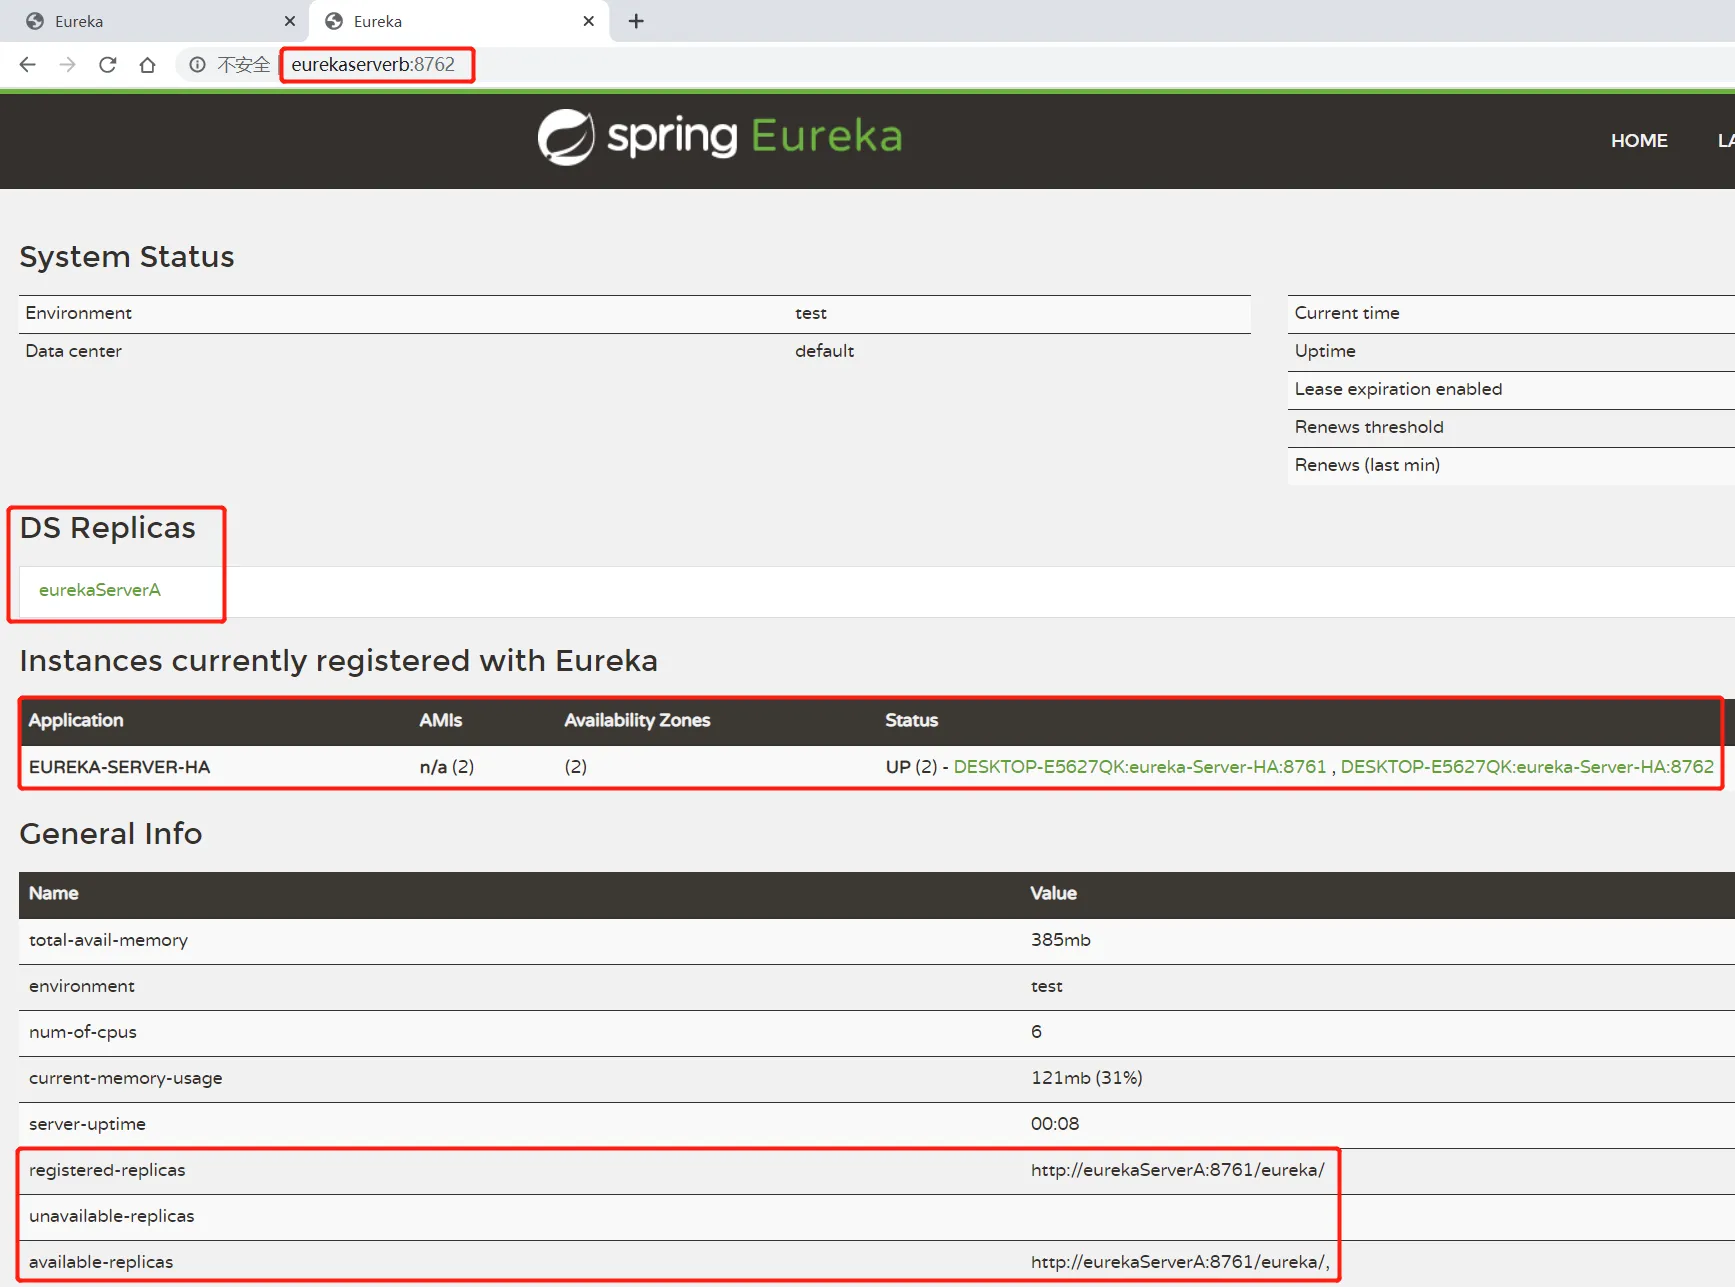
Task: Click the Application column header
Action: 76,720
